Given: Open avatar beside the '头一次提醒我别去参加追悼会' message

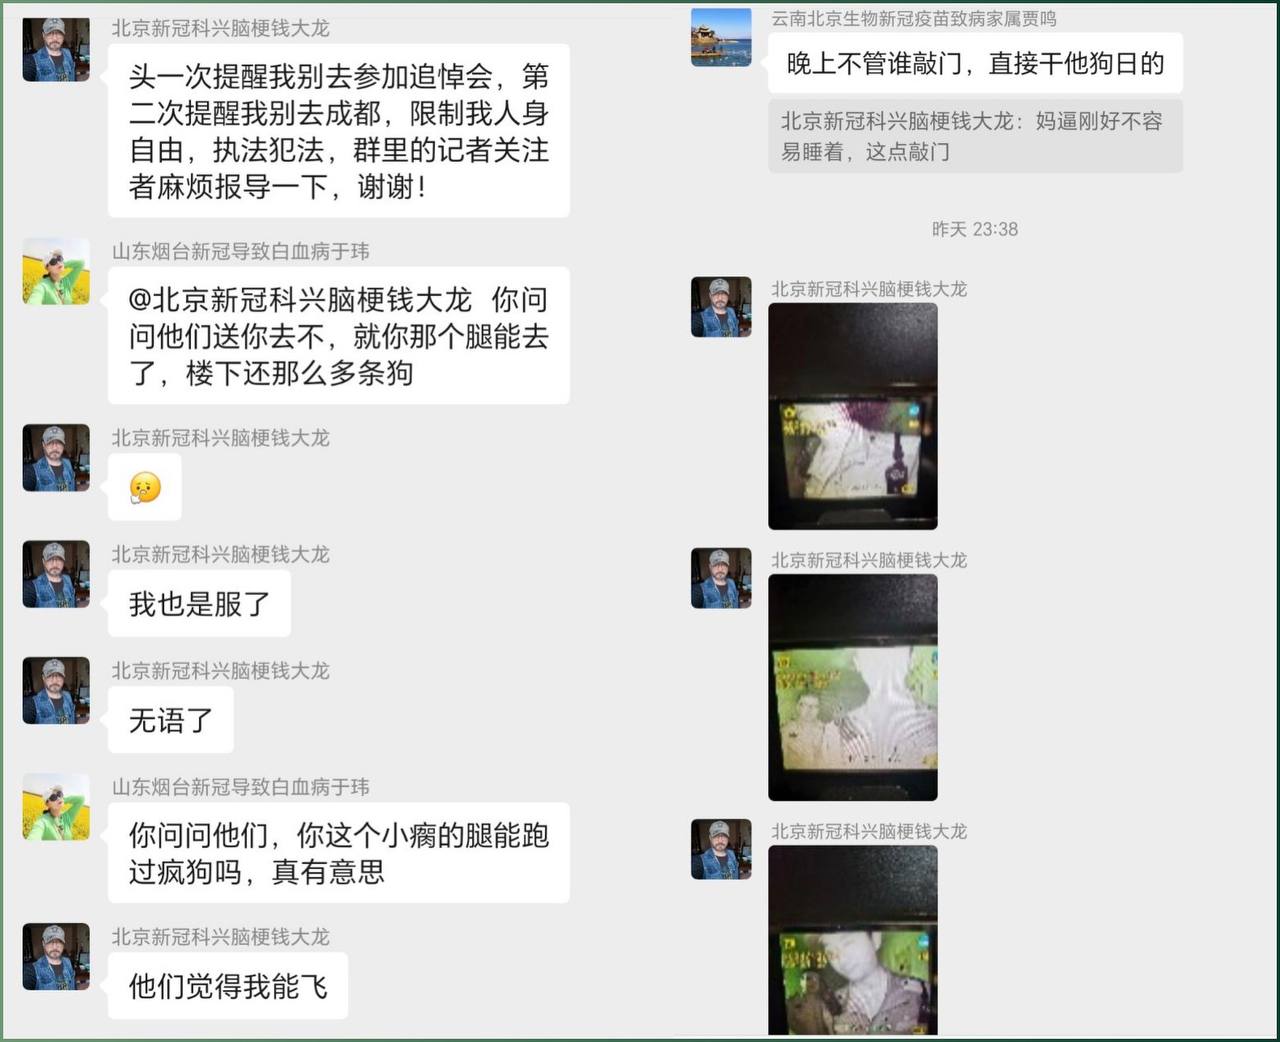Looking at the screenshot, I should [56, 48].
